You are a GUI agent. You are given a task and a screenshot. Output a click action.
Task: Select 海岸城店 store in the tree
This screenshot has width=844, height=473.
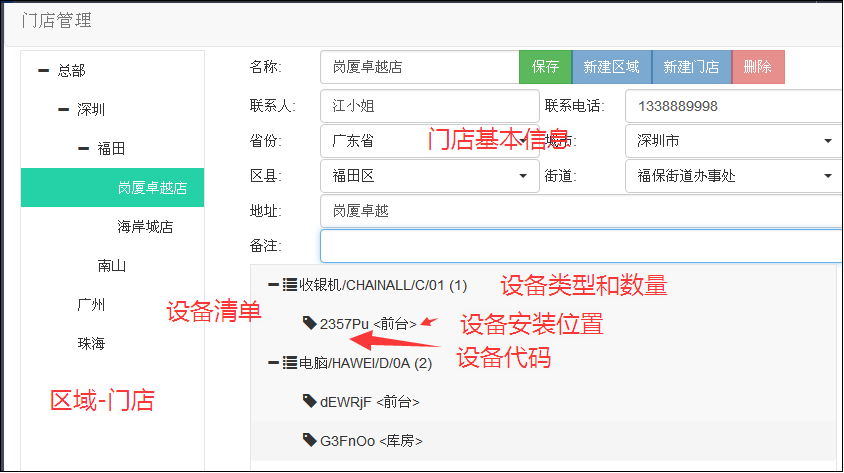coord(145,227)
